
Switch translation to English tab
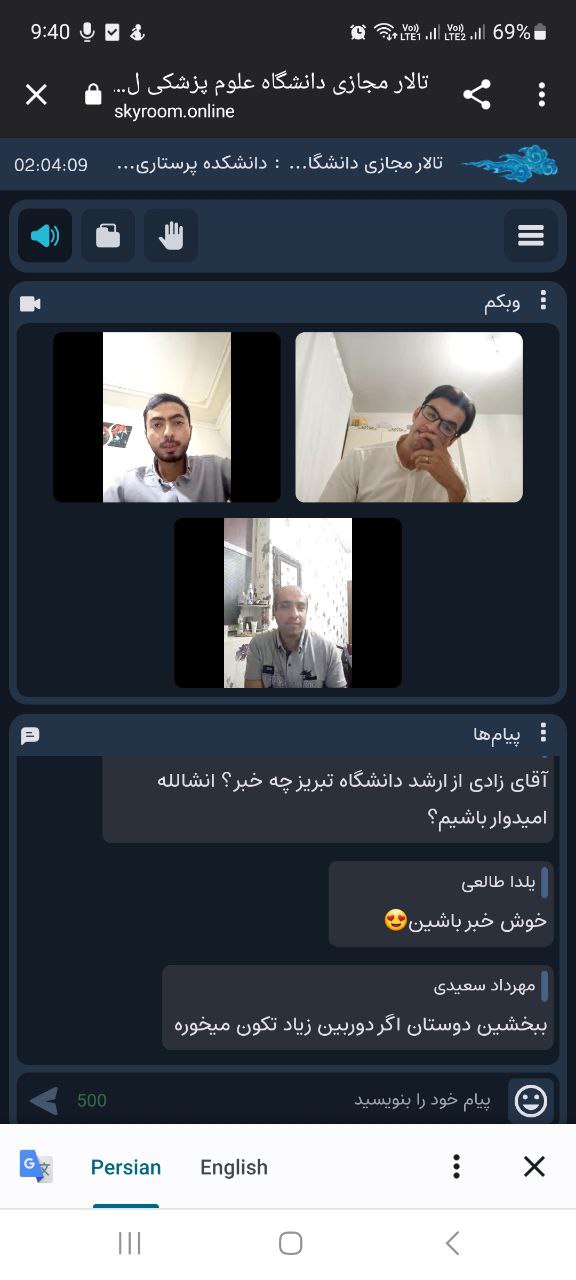click(x=234, y=1167)
